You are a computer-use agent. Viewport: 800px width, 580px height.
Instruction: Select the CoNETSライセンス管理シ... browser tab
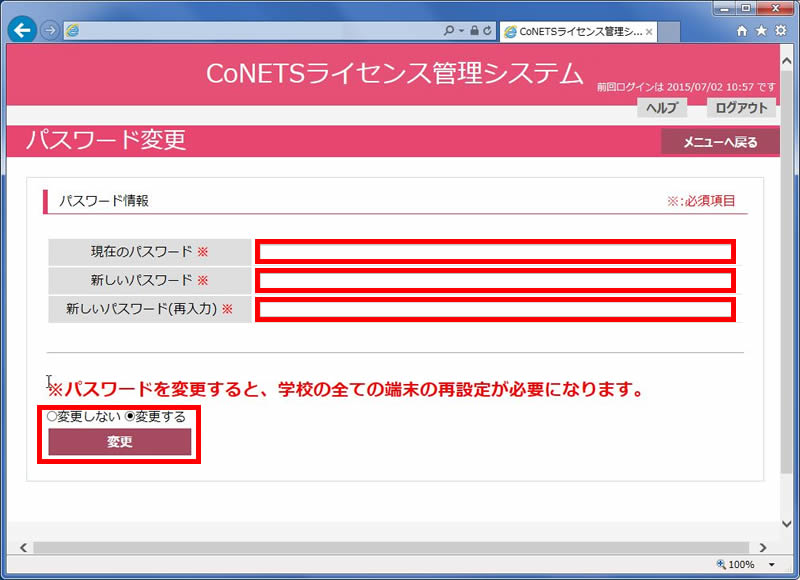[578, 32]
